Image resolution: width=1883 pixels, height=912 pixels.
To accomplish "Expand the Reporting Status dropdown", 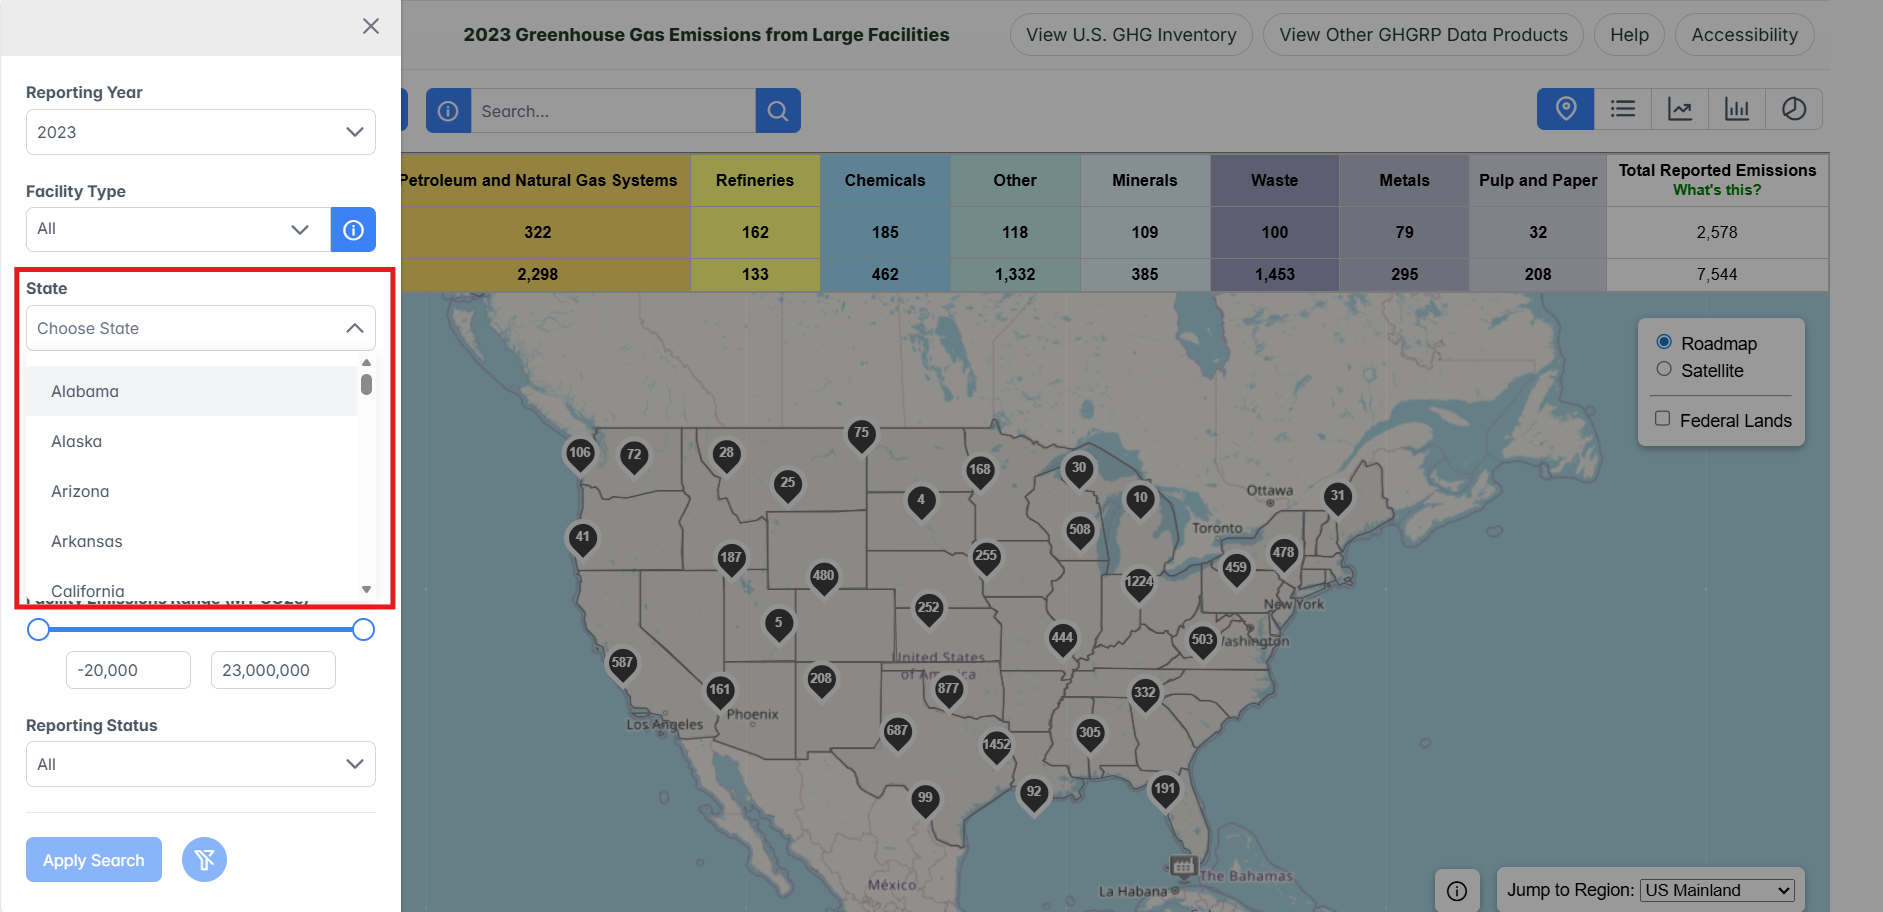I will 200,764.
